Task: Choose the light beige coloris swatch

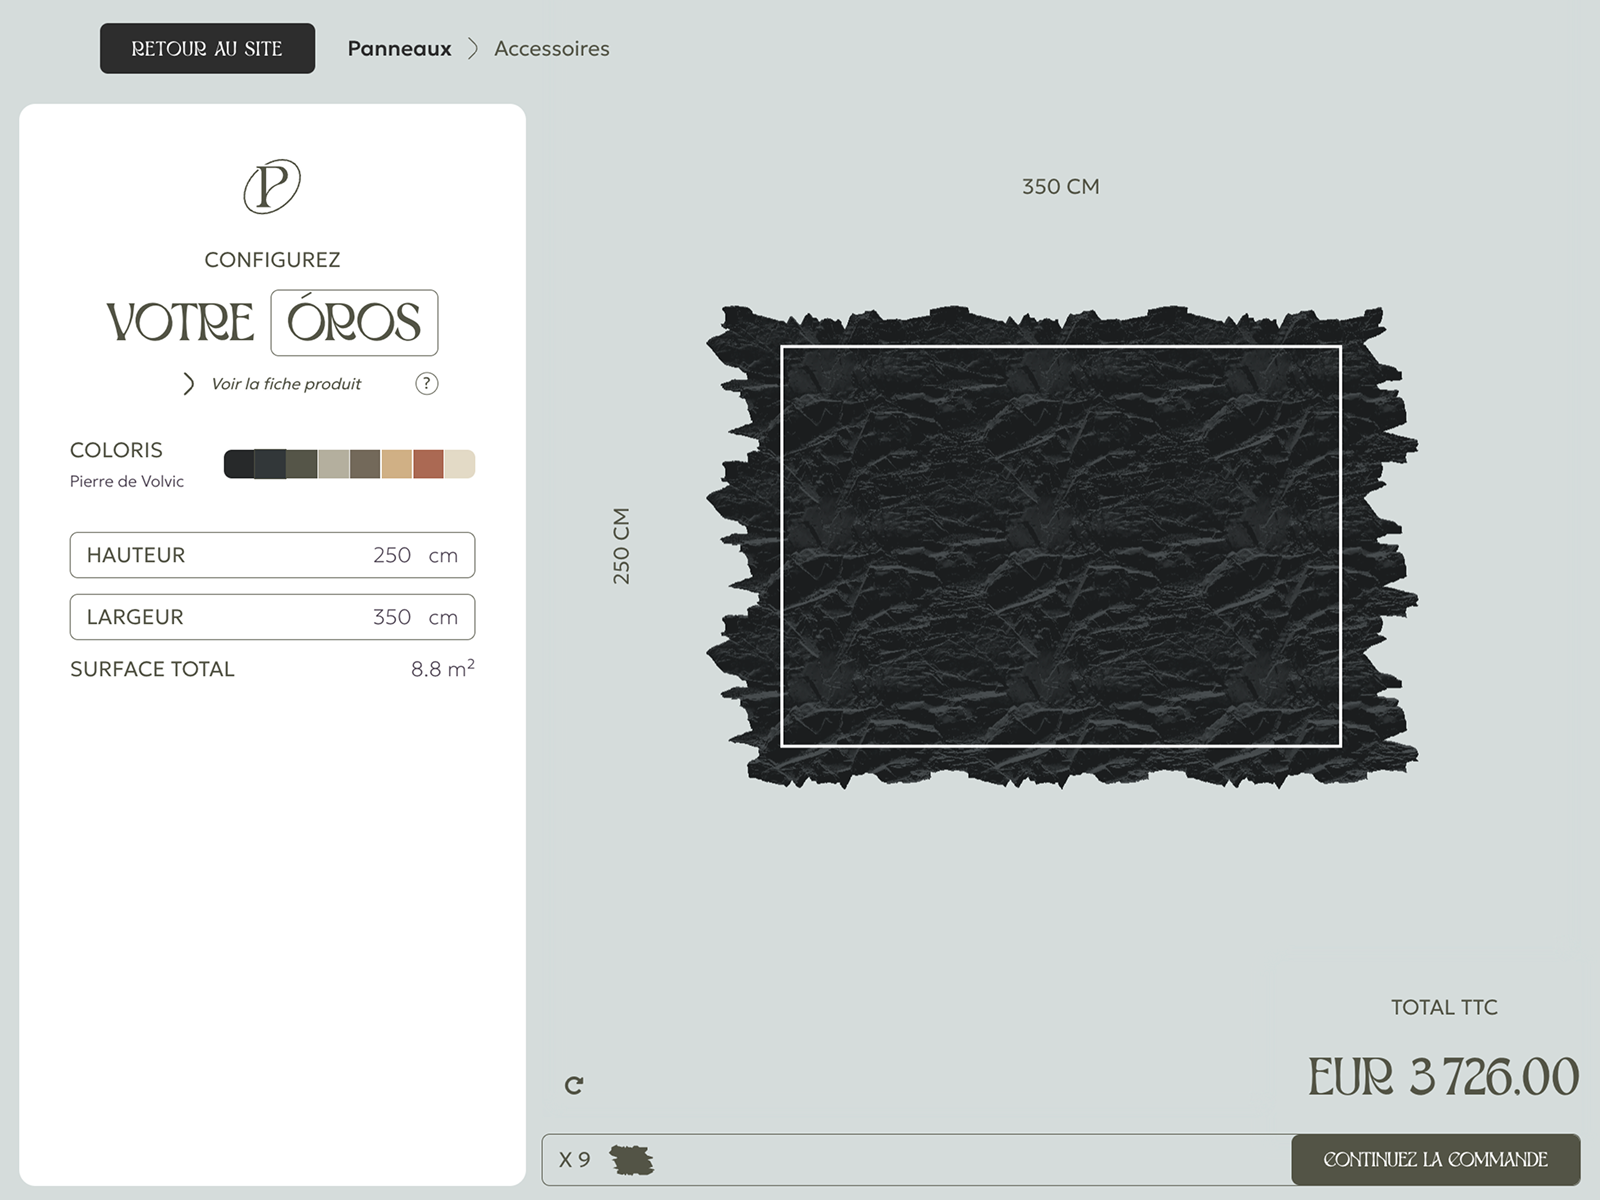Action: click(x=458, y=463)
